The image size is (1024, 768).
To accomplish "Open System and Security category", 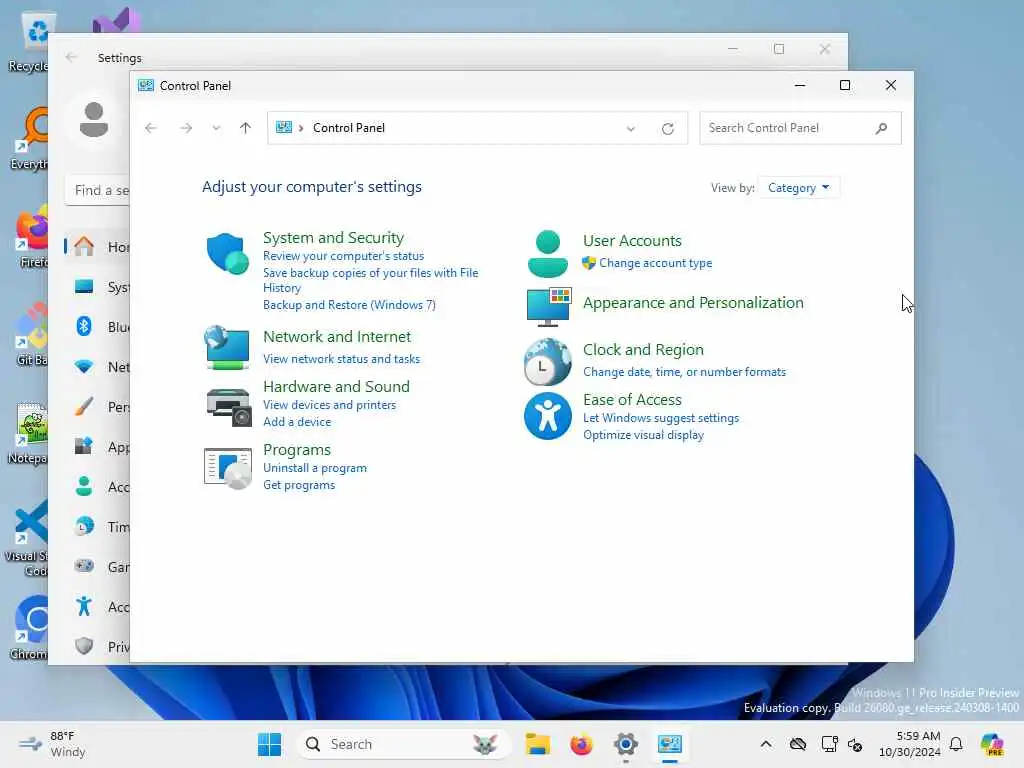I will (333, 238).
